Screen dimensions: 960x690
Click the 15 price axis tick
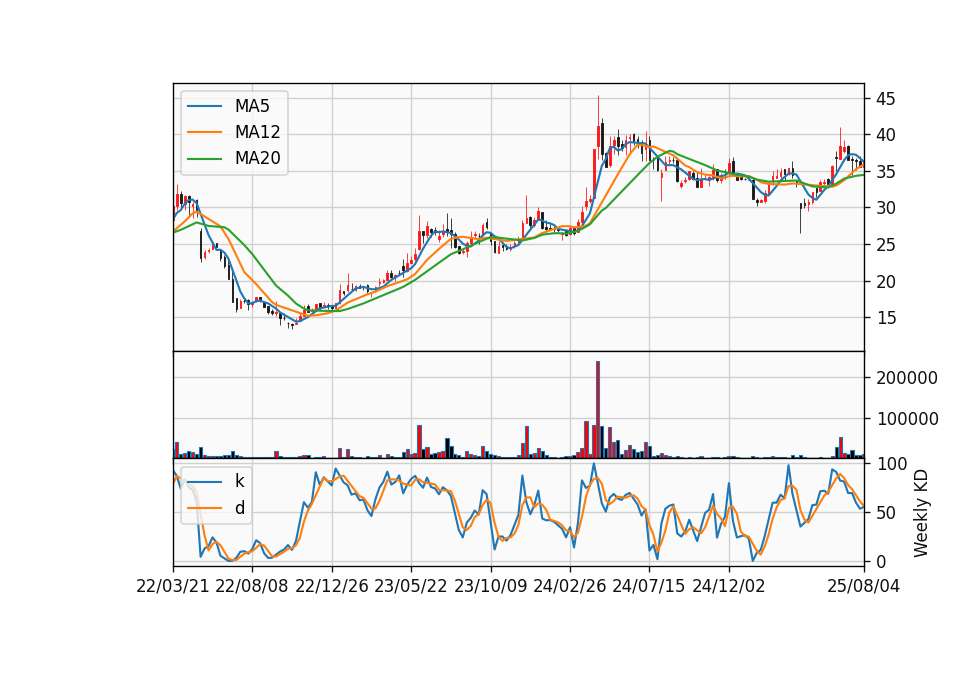pos(885,318)
